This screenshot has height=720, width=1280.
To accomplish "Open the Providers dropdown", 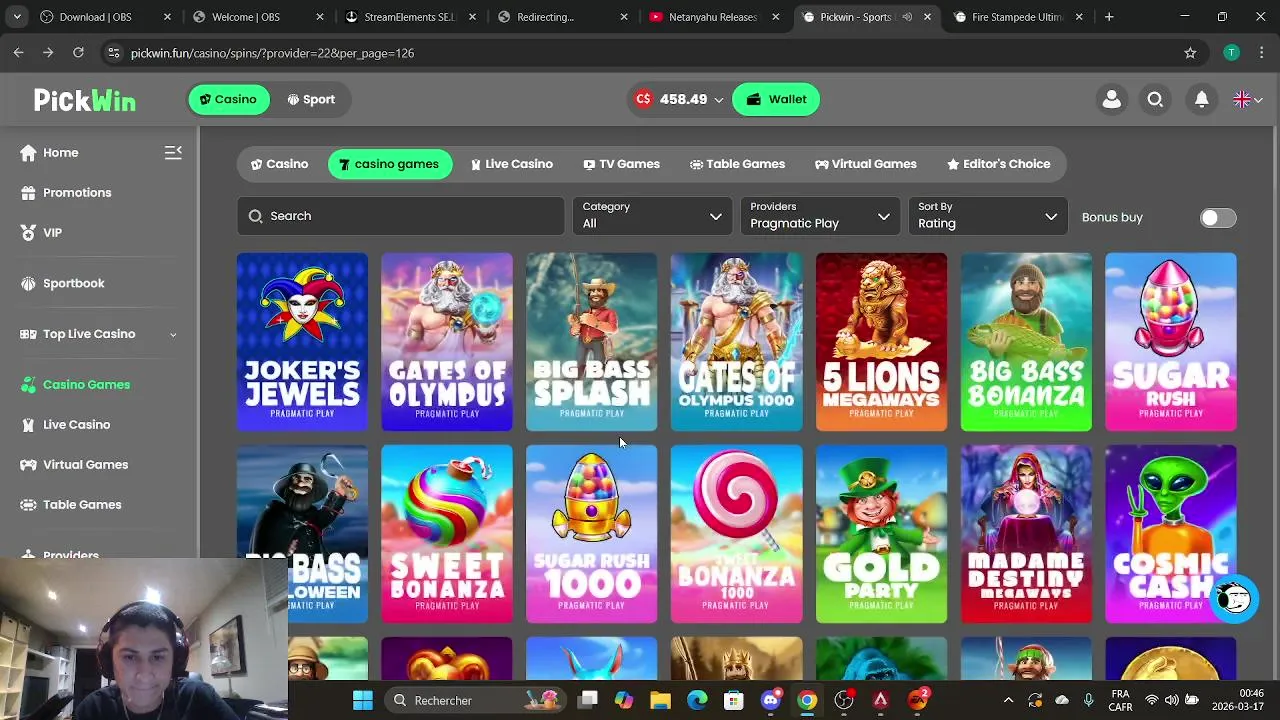I will tap(820, 216).
